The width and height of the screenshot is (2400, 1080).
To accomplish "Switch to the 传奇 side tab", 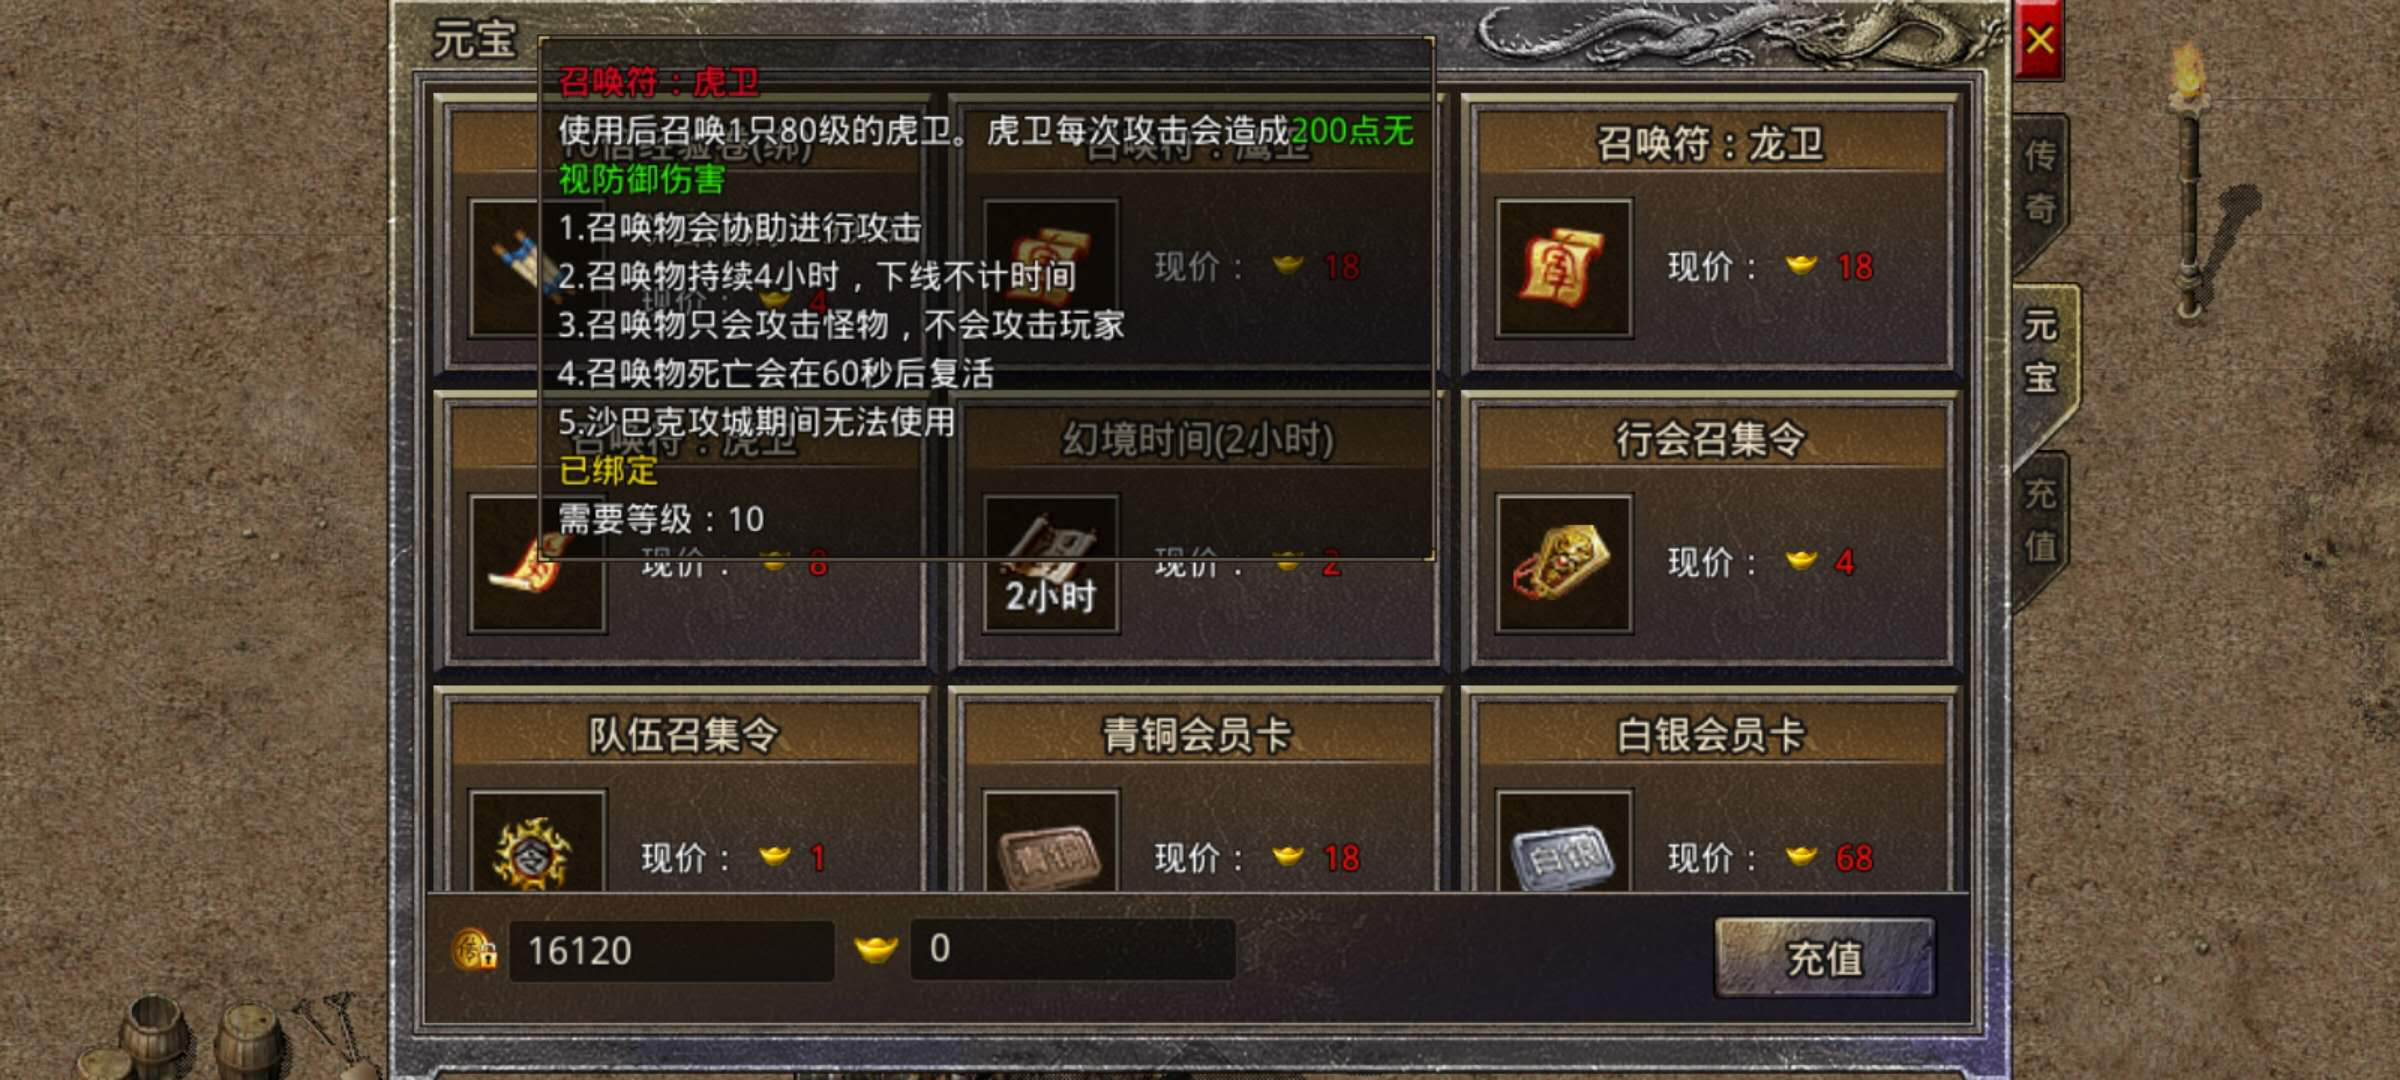I will pyautogui.click(x=2040, y=182).
